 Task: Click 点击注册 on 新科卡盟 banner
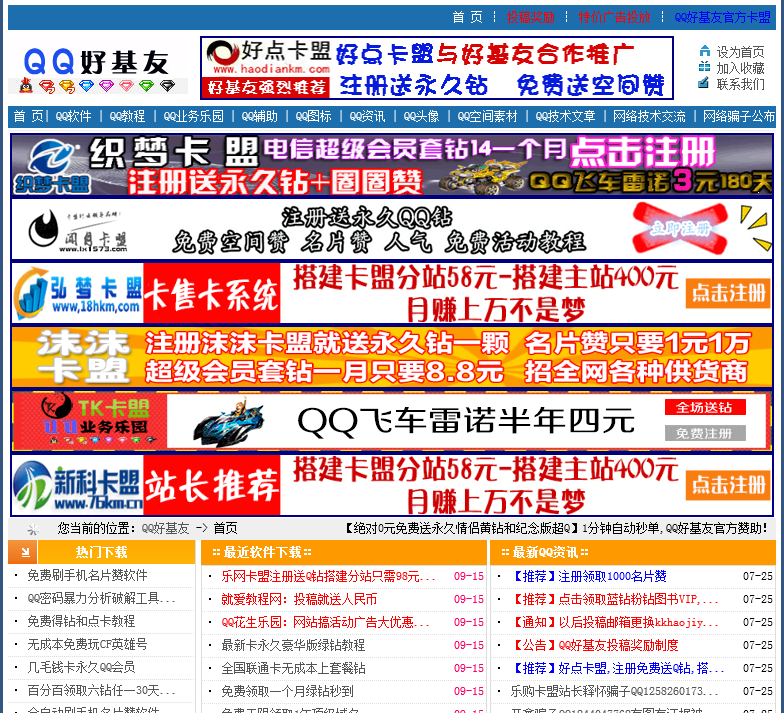[728, 485]
